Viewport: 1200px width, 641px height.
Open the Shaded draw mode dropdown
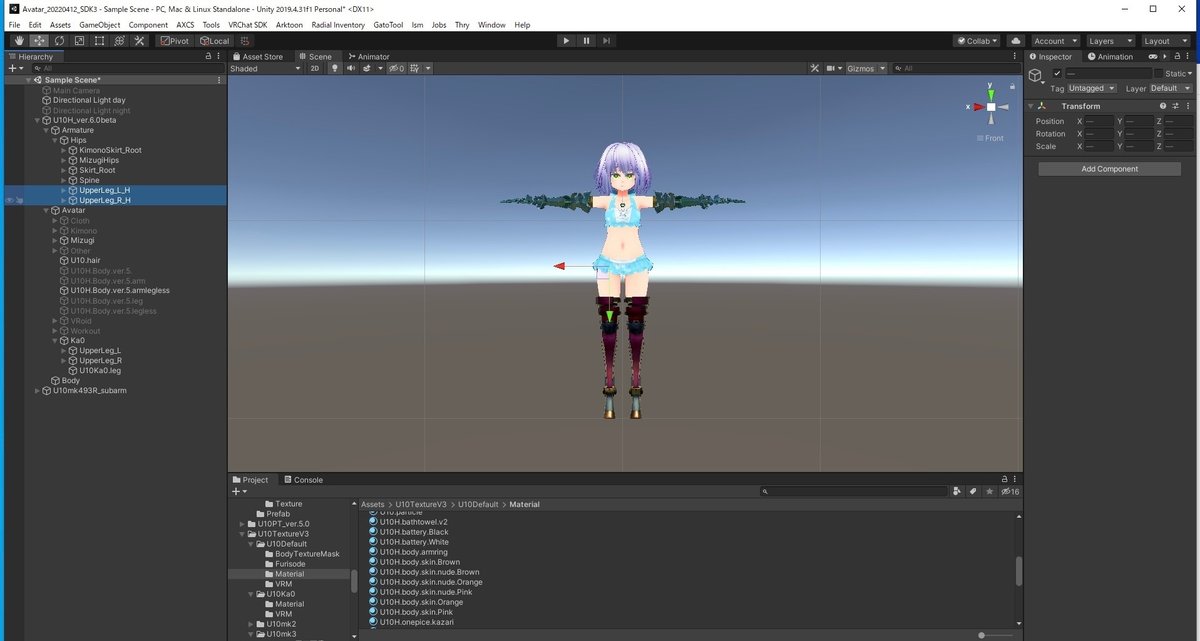[265, 68]
